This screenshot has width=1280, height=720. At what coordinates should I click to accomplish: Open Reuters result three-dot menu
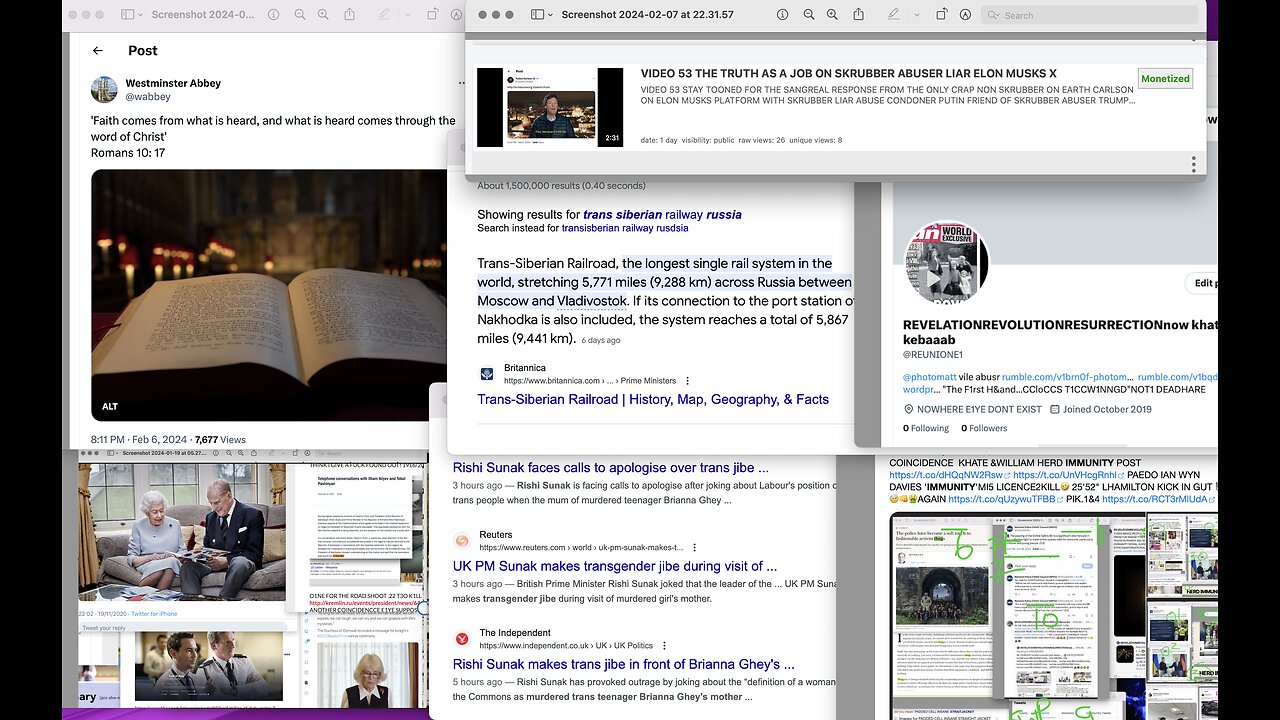point(693,548)
